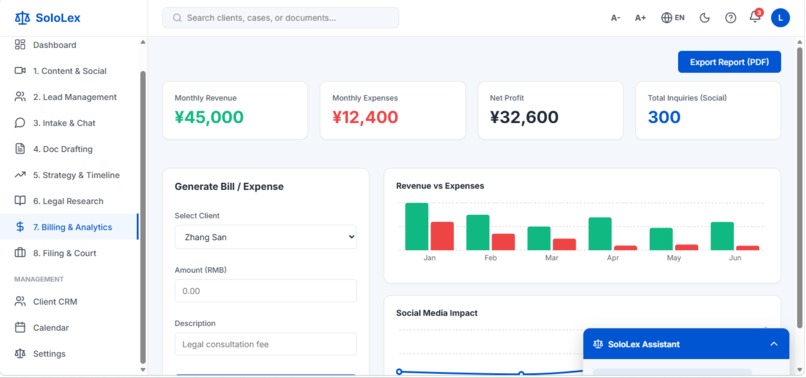The image size is (806, 378).
Task: Click the green April revenue bar
Action: tap(600, 233)
